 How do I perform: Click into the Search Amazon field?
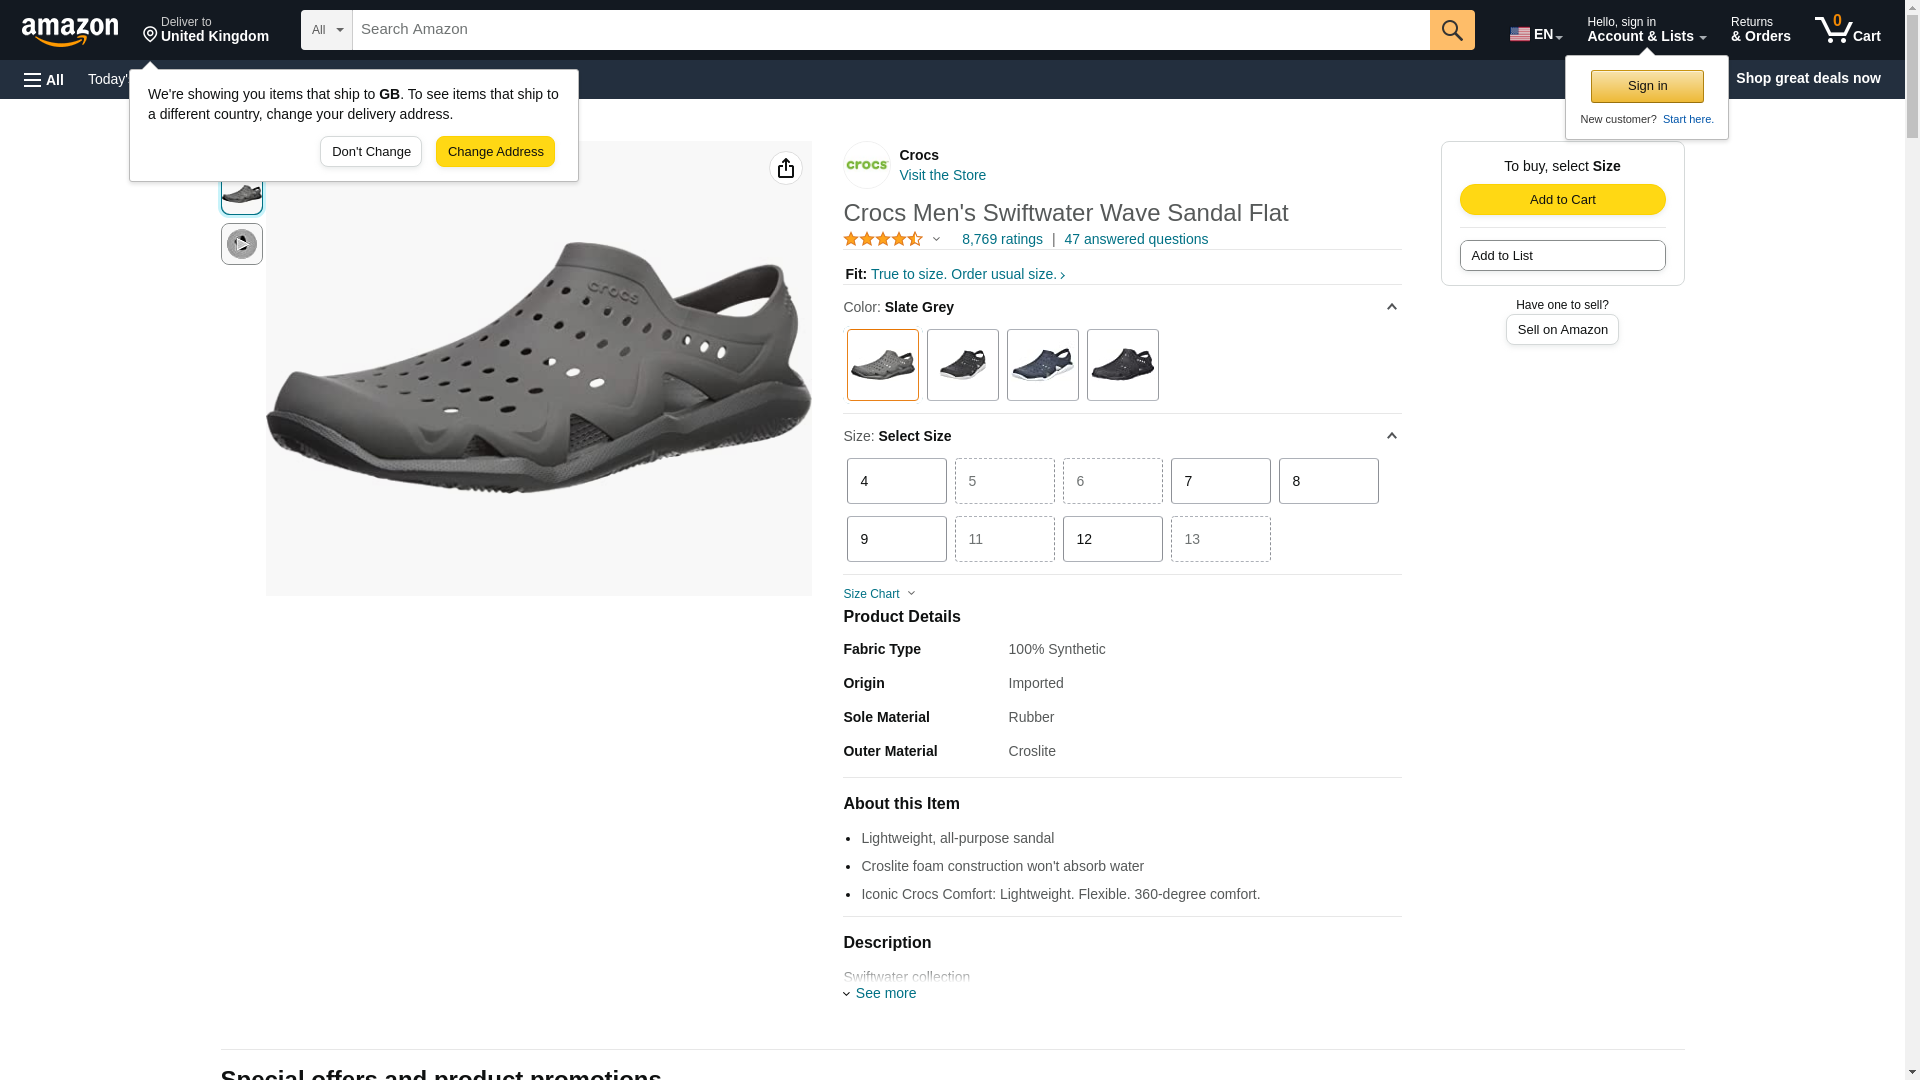click(x=890, y=30)
